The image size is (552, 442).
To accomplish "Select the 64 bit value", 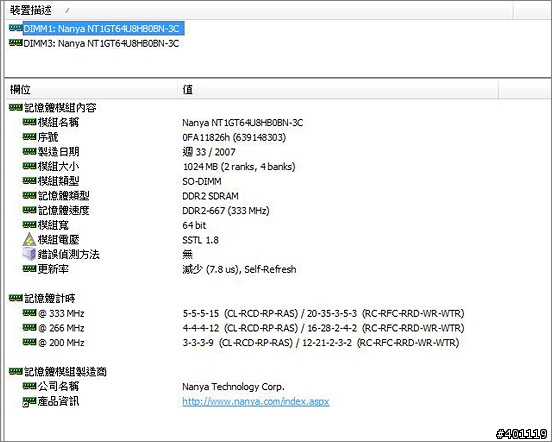I will pyautogui.click(x=194, y=225).
